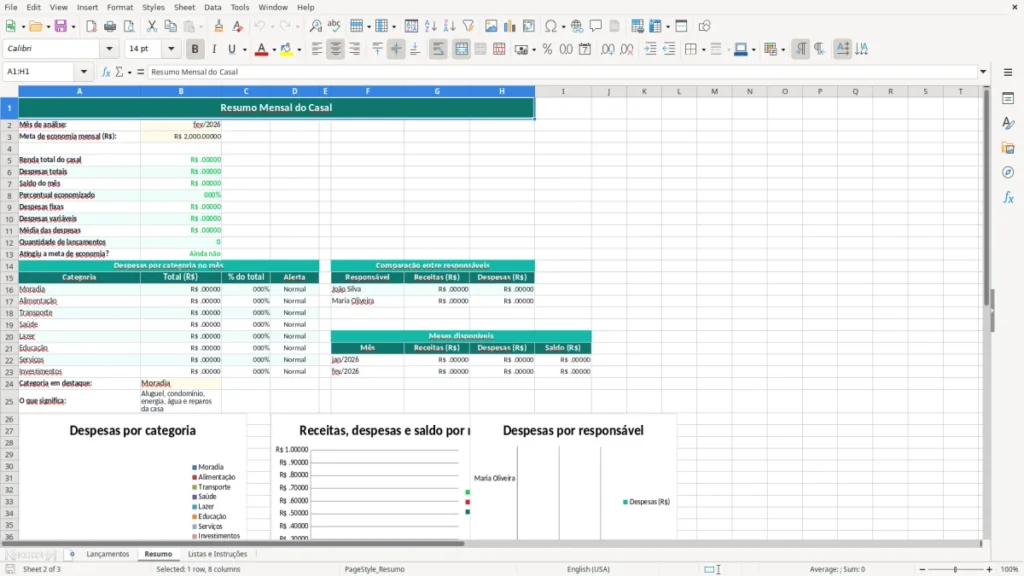Select row 14 header
1024x576 pixels.
(x=9, y=266)
